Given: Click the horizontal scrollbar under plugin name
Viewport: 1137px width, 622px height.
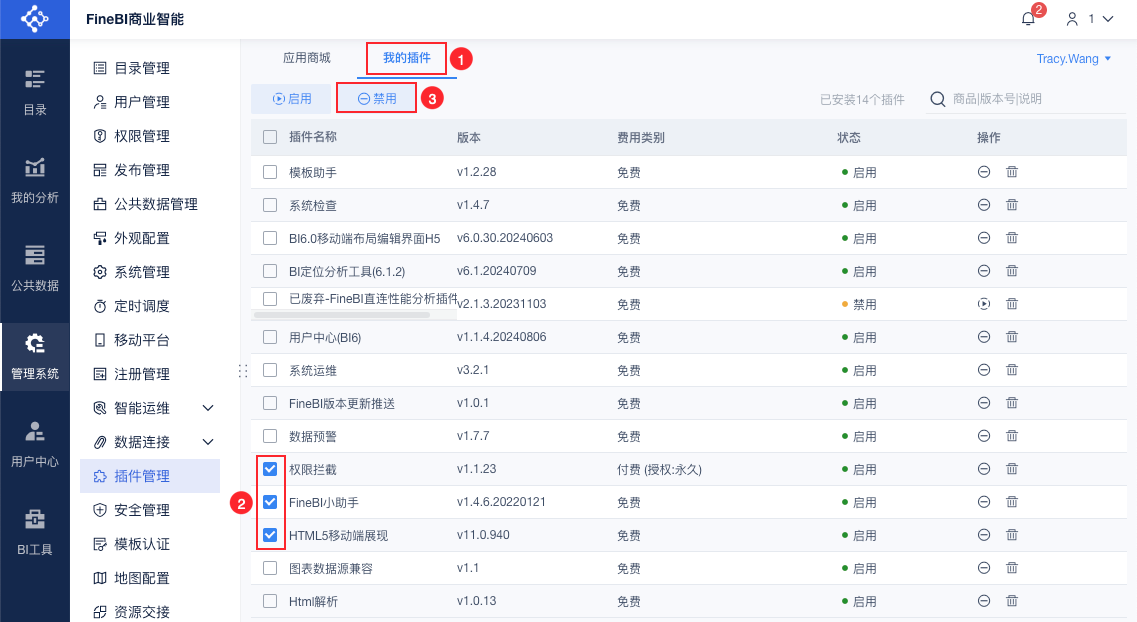Looking at the screenshot, I should coord(342,315).
